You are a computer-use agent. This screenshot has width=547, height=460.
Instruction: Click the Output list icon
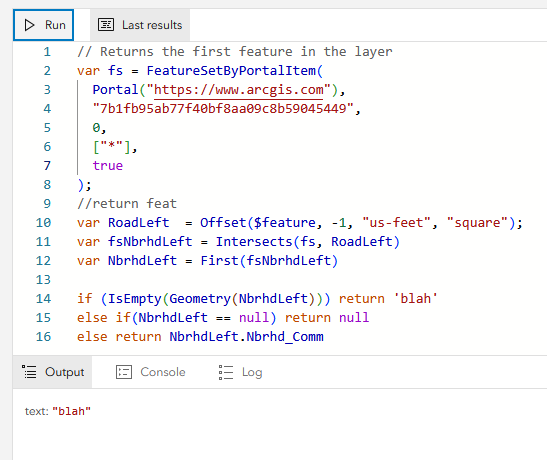(x=29, y=372)
